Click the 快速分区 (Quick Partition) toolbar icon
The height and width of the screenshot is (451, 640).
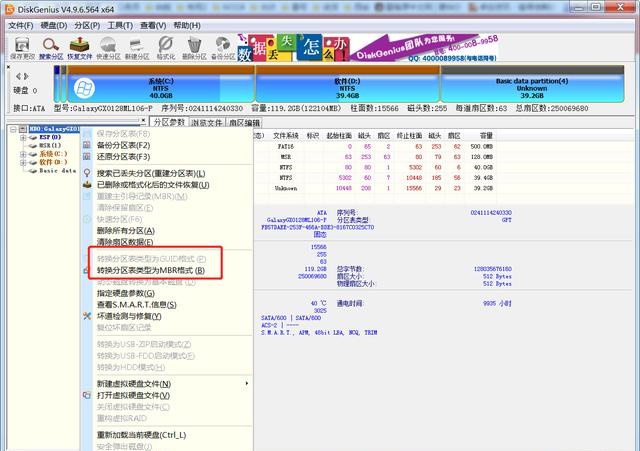pos(109,48)
